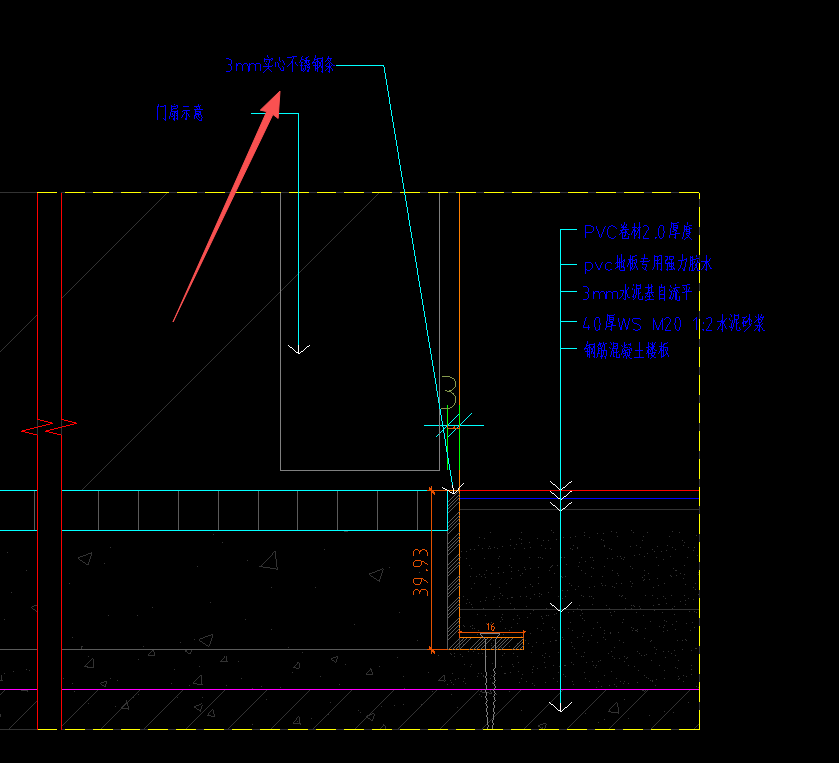This screenshot has width=839, height=763.
Task: Click the 'pvc地板专用强力胶水' layer note
Action: pos(647,264)
